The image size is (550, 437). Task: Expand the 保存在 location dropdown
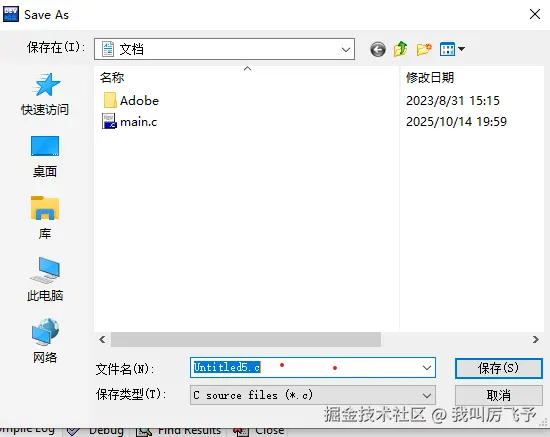point(346,49)
